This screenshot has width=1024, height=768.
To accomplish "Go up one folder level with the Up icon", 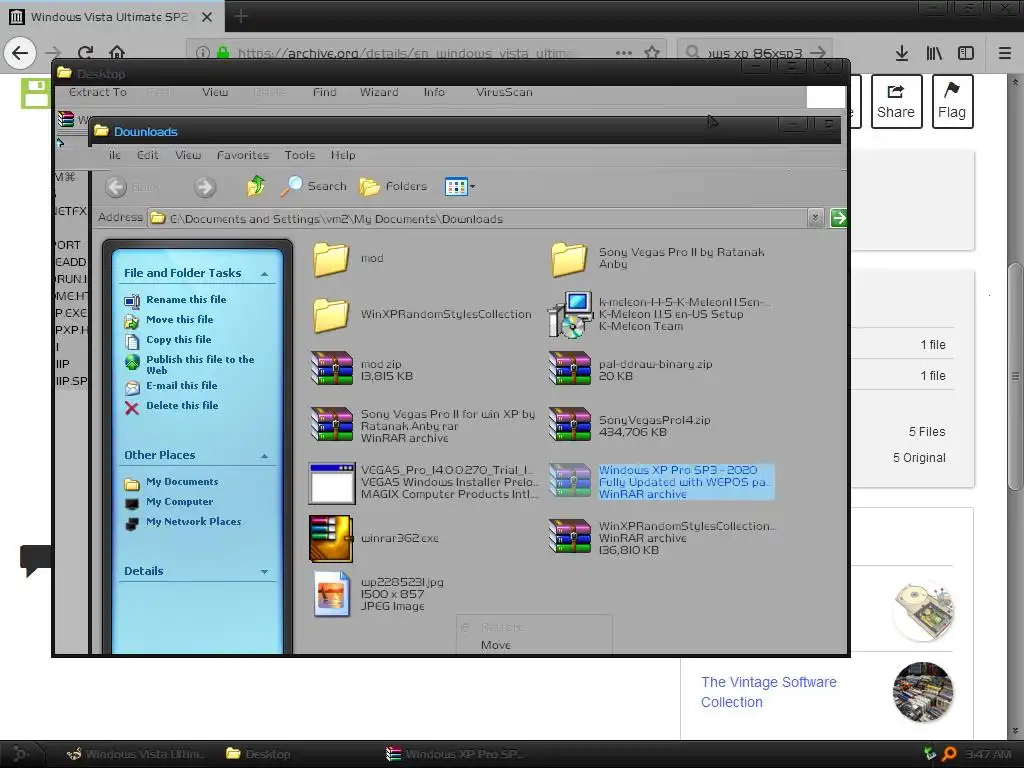I will 256,186.
